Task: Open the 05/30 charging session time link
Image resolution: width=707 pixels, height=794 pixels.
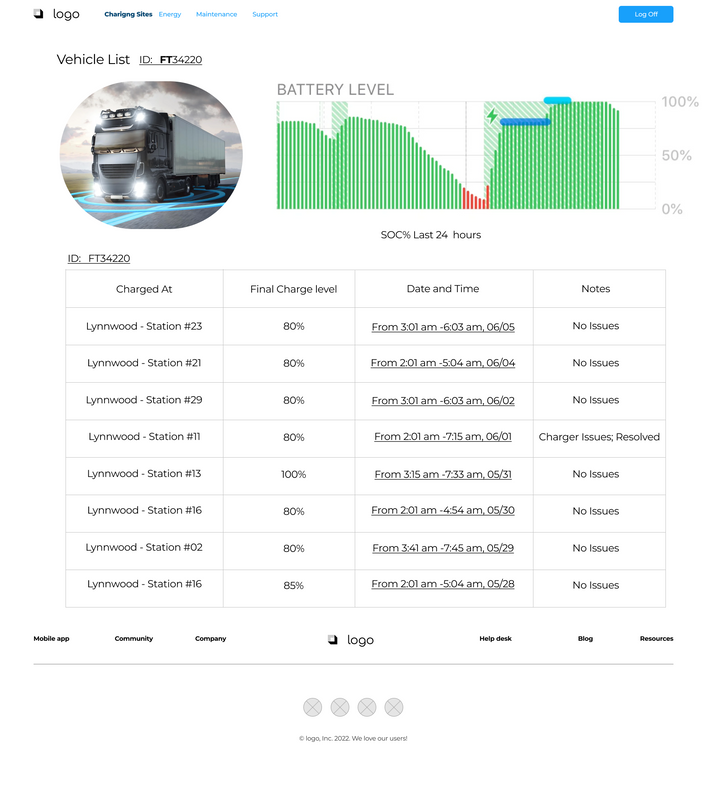Action: tap(443, 510)
